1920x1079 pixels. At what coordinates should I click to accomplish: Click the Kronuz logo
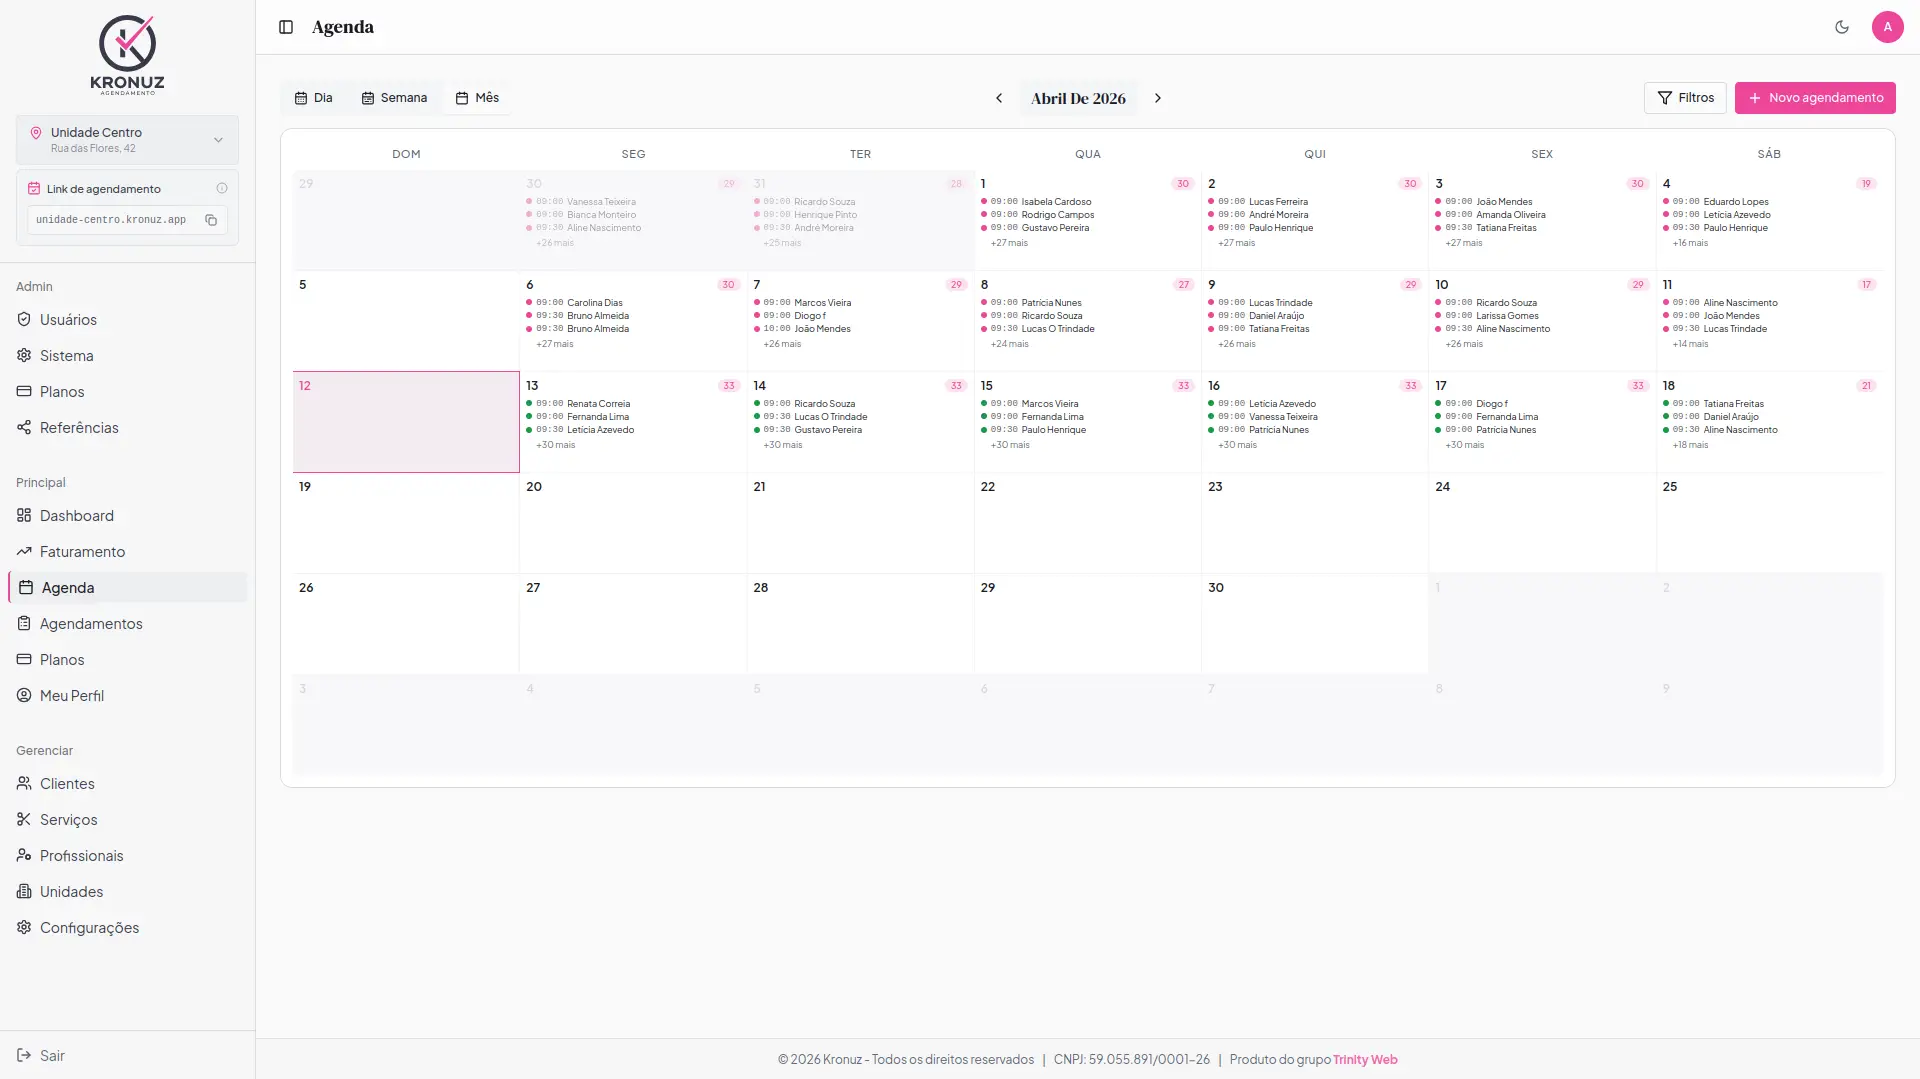tap(127, 55)
